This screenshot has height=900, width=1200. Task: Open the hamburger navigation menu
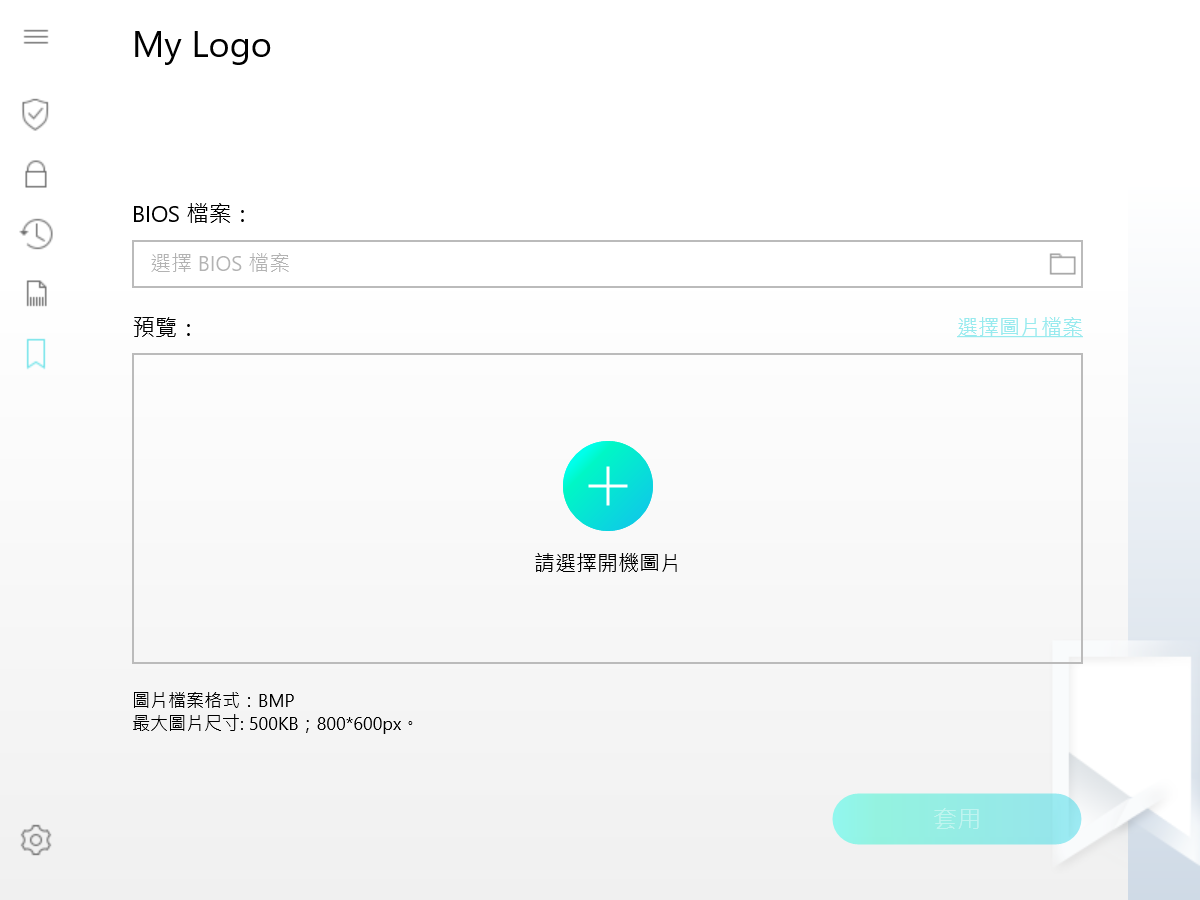point(36,38)
